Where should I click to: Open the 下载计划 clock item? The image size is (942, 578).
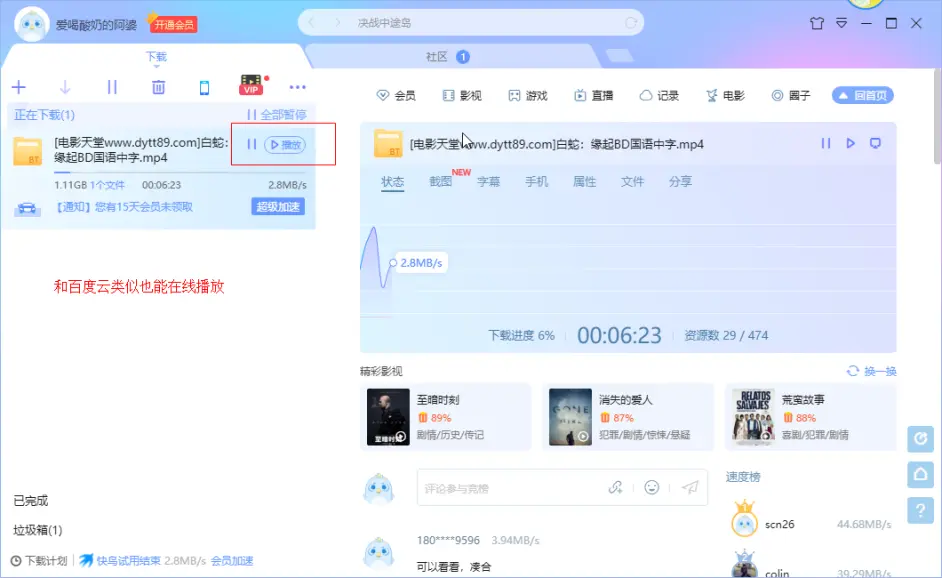point(39,561)
